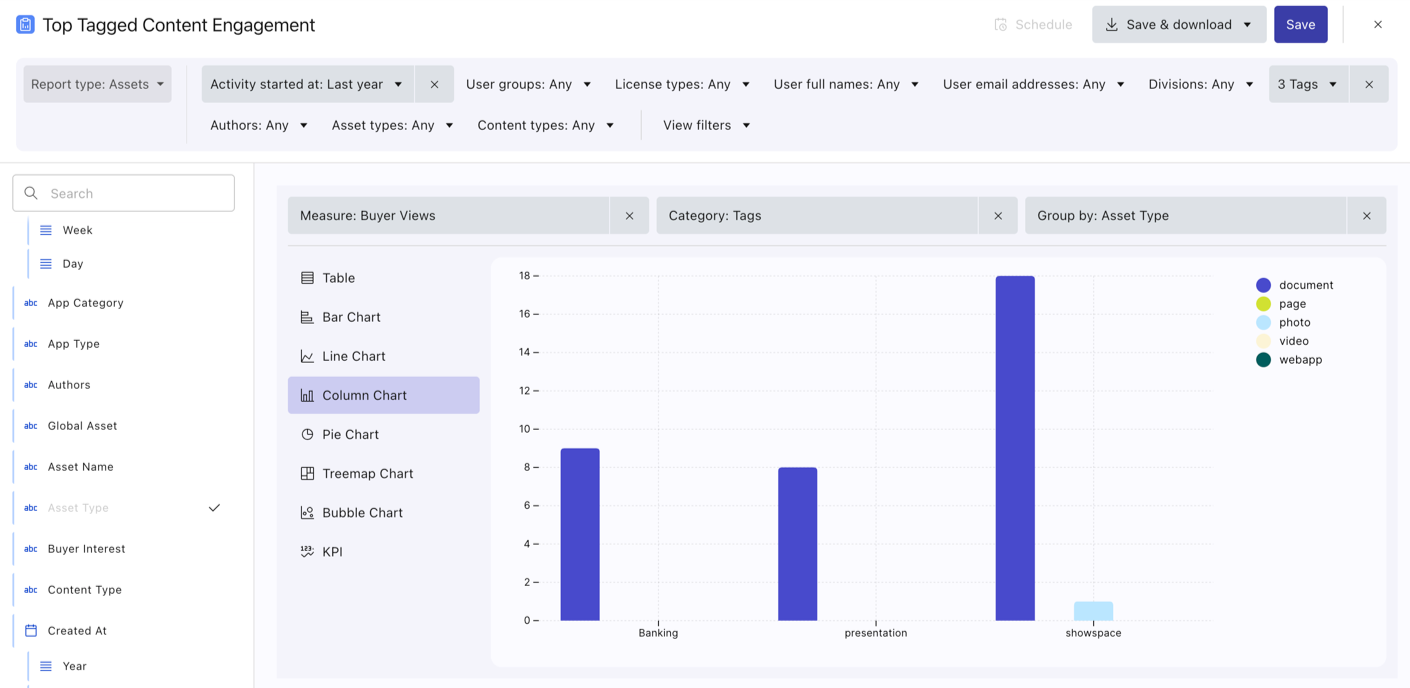Pick the Bubble Chart icon
The image size is (1410, 688).
point(307,512)
